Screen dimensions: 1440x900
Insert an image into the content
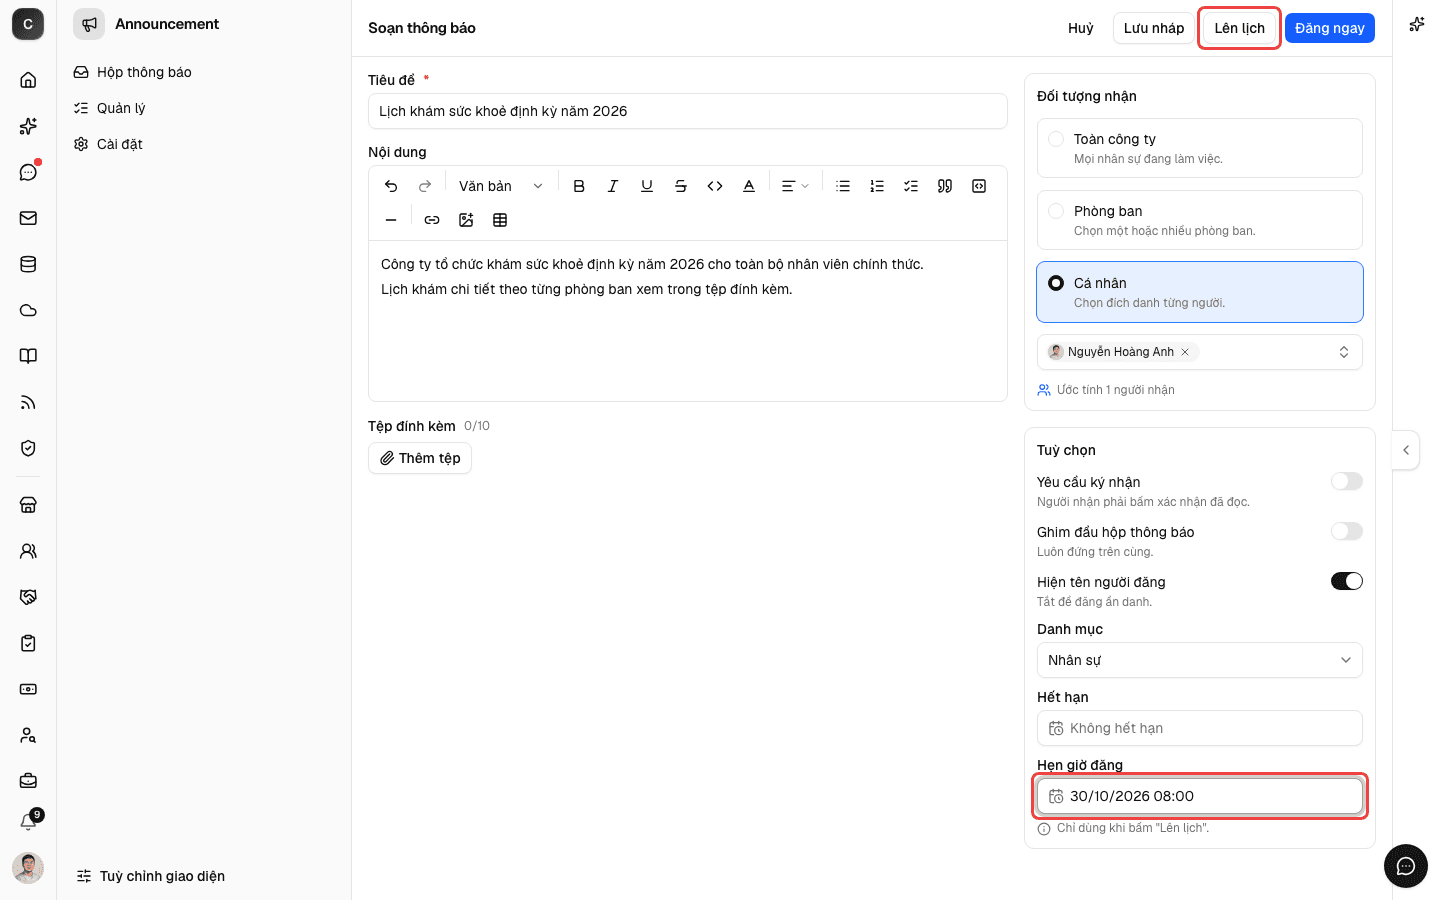pyautogui.click(x=466, y=220)
